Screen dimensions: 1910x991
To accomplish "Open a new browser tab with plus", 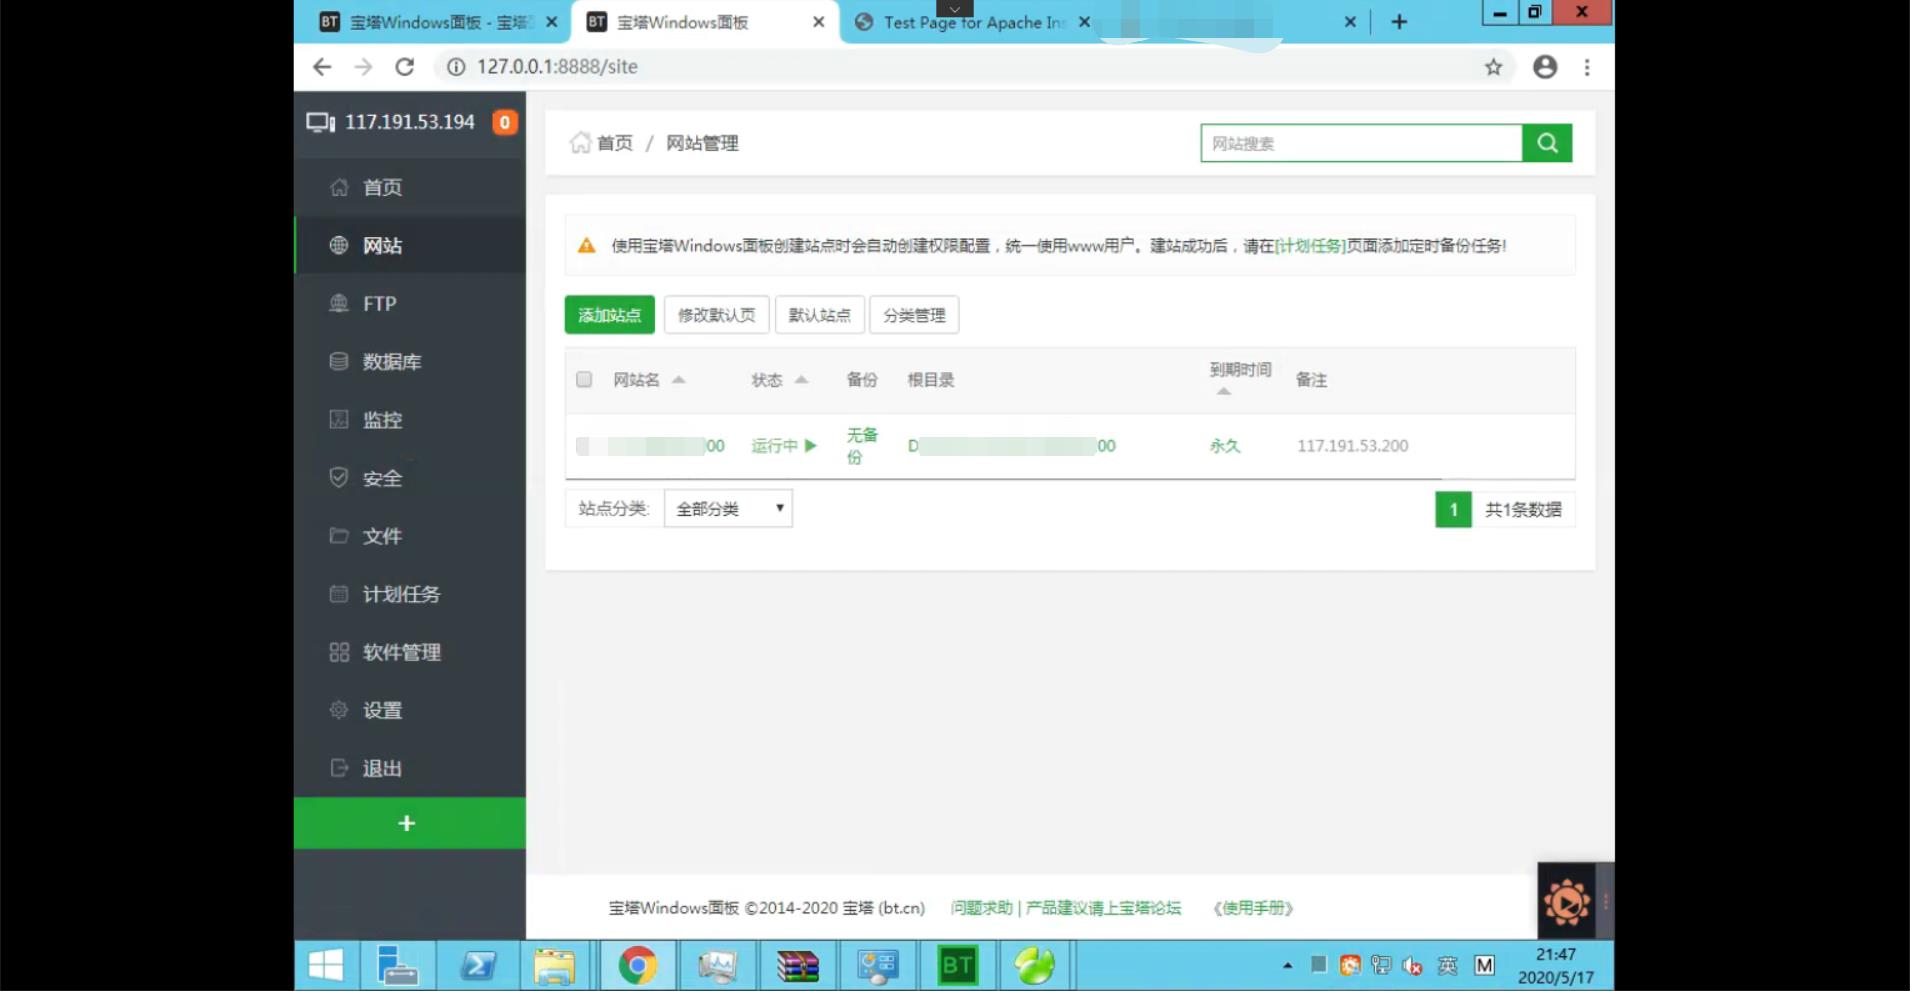I will [1399, 22].
